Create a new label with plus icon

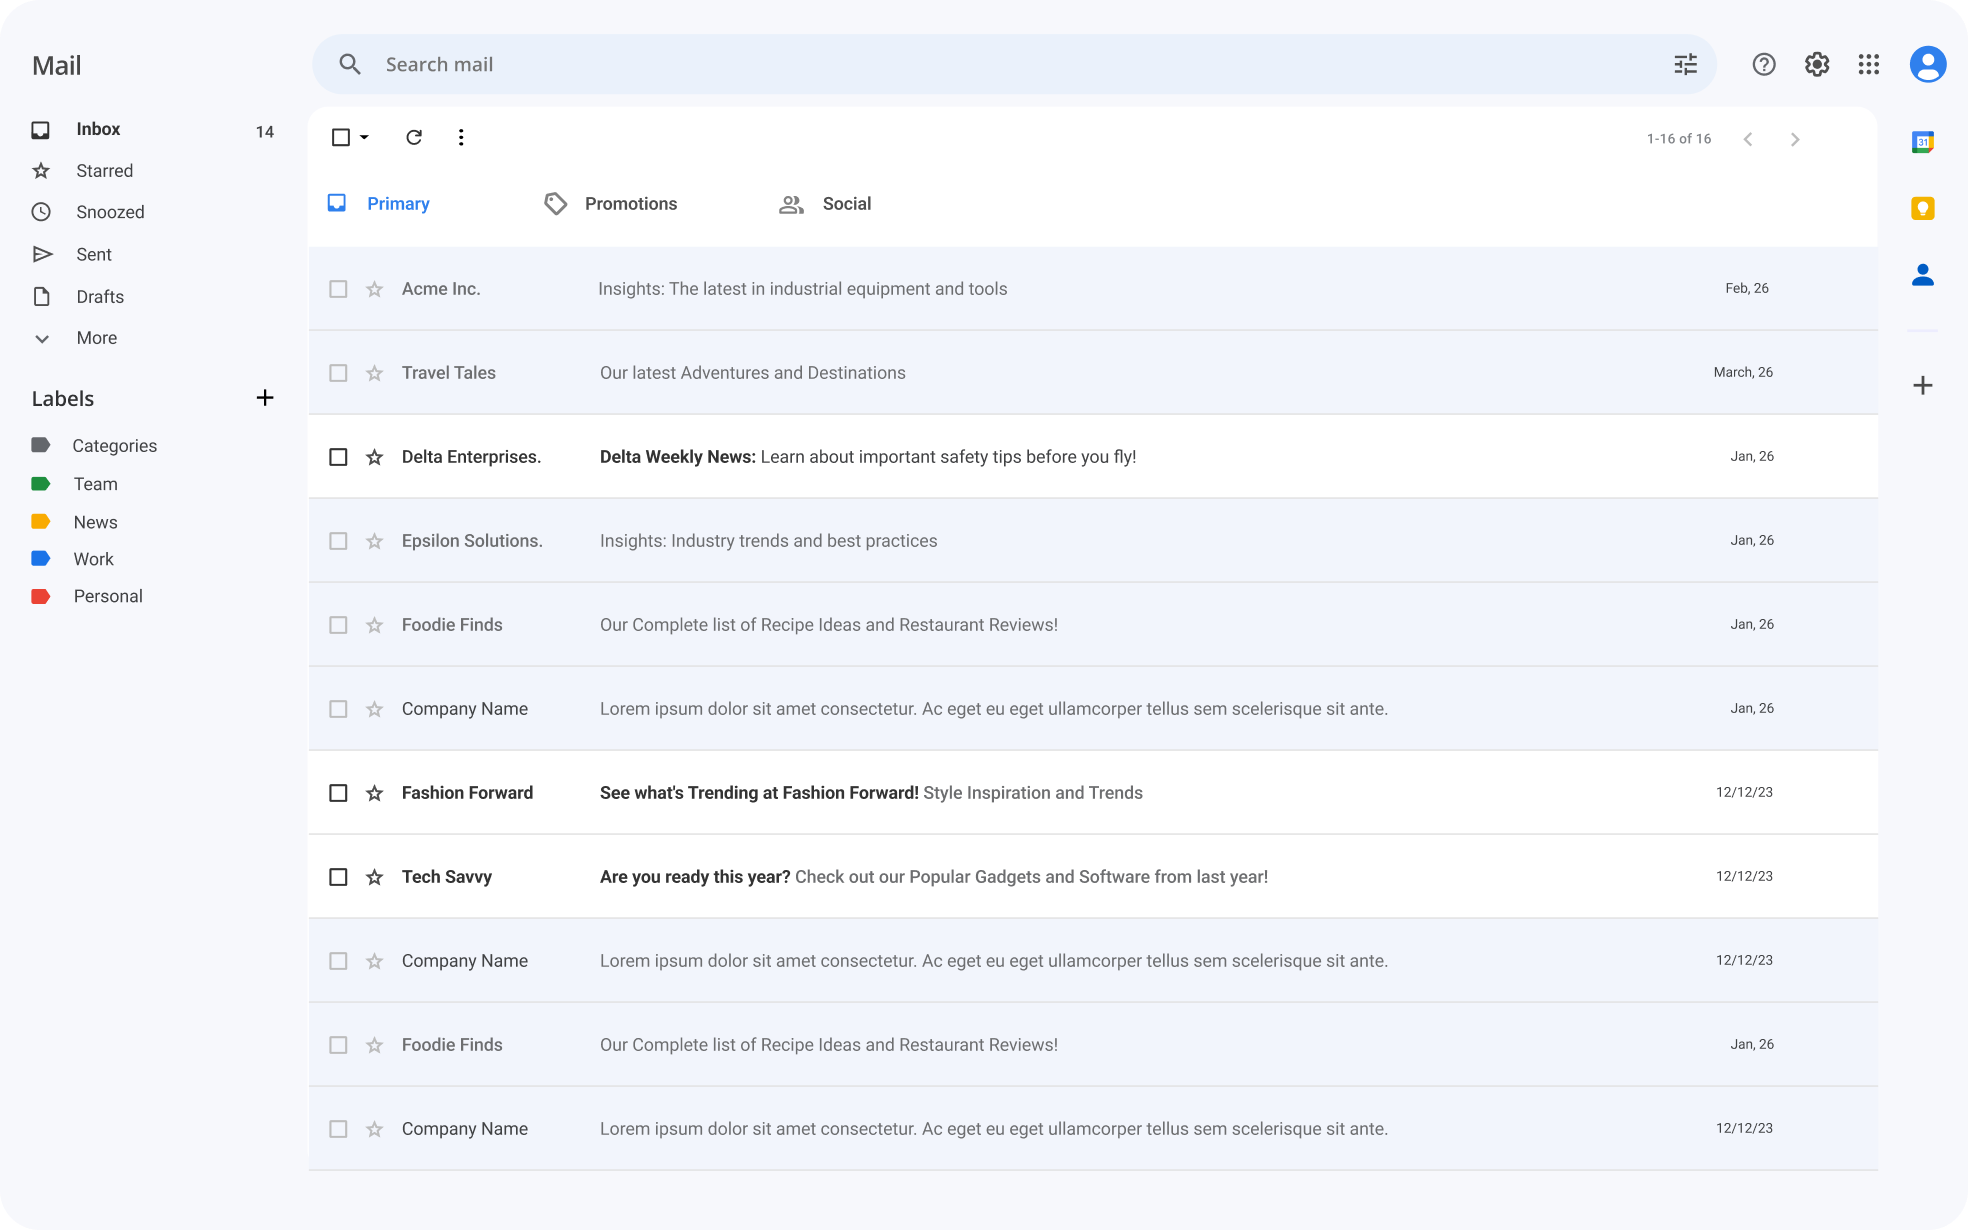point(265,398)
